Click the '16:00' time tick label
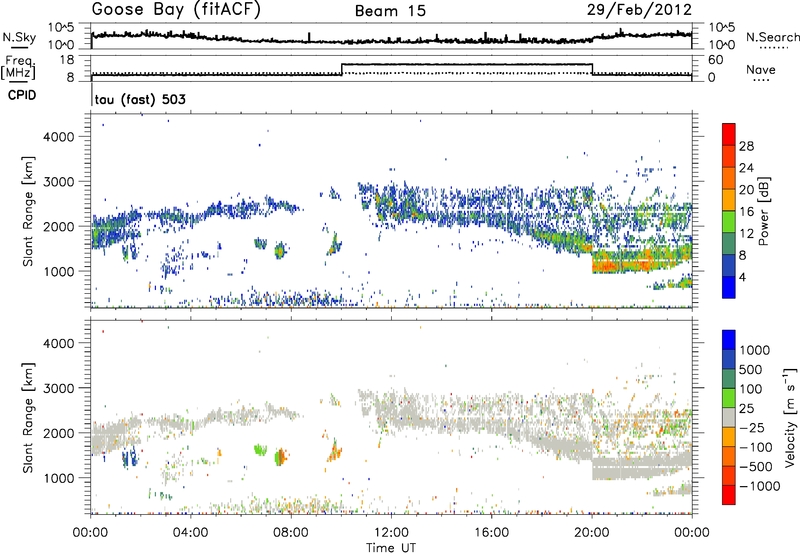The width and height of the screenshot is (800, 554). 491,533
